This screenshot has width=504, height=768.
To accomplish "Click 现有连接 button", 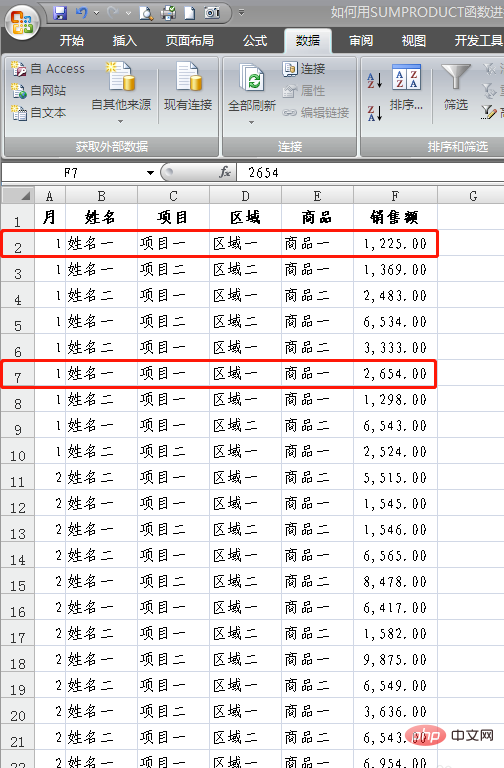I will [188, 87].
